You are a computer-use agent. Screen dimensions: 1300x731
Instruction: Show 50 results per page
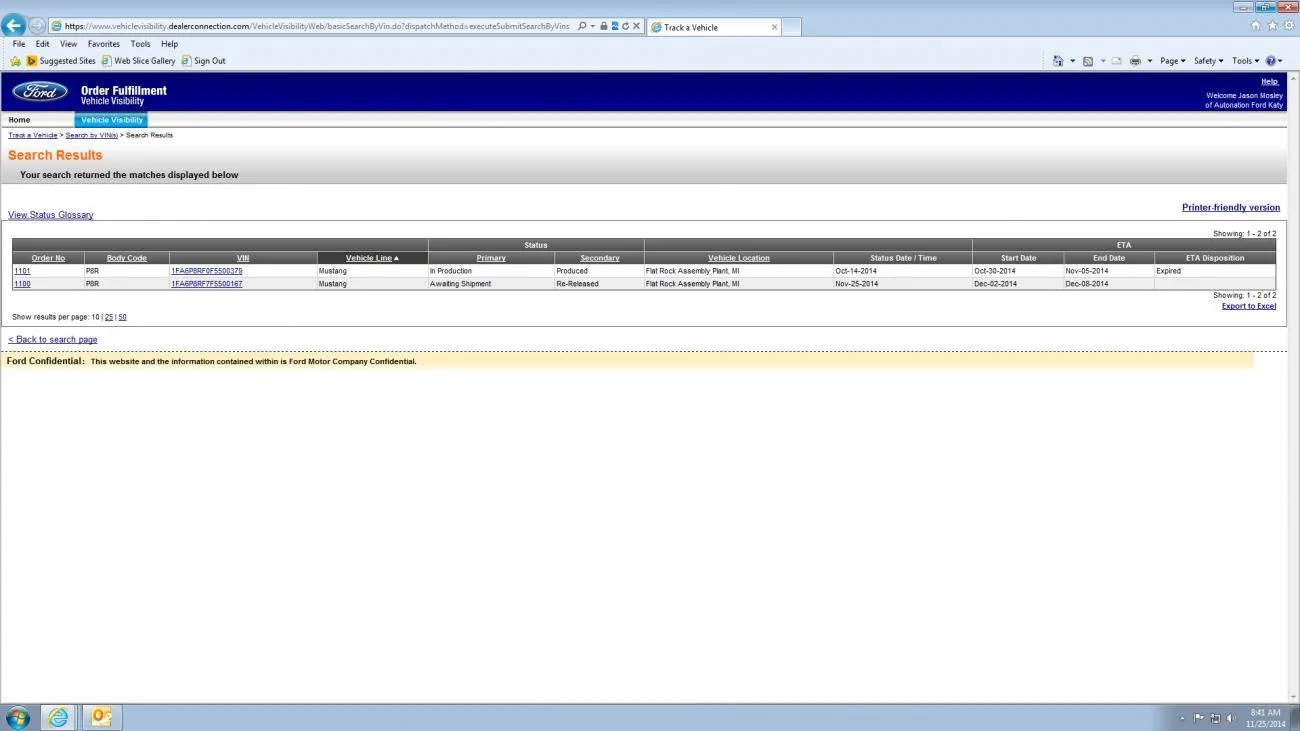[x=122, y=317]
